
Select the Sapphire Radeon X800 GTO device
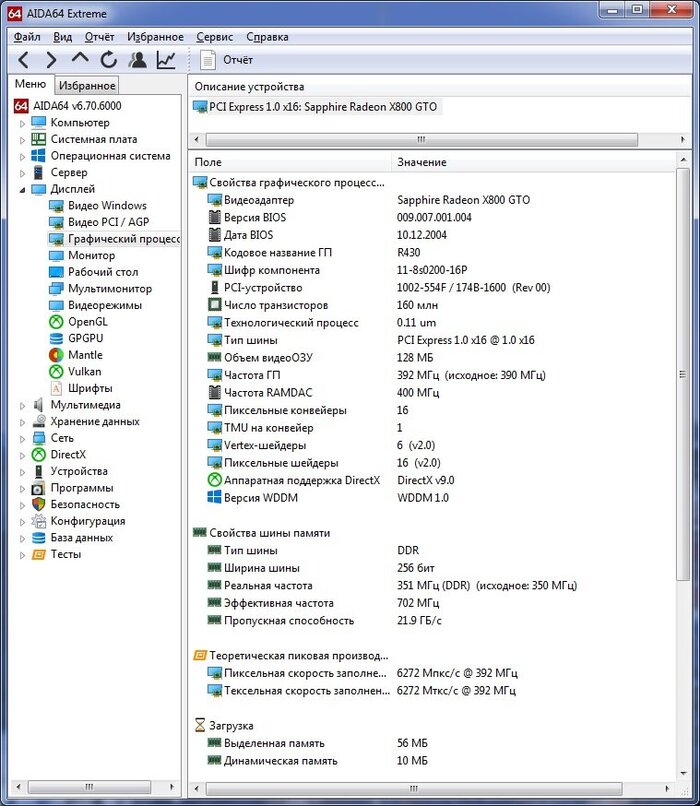click(x=322, y=107)
